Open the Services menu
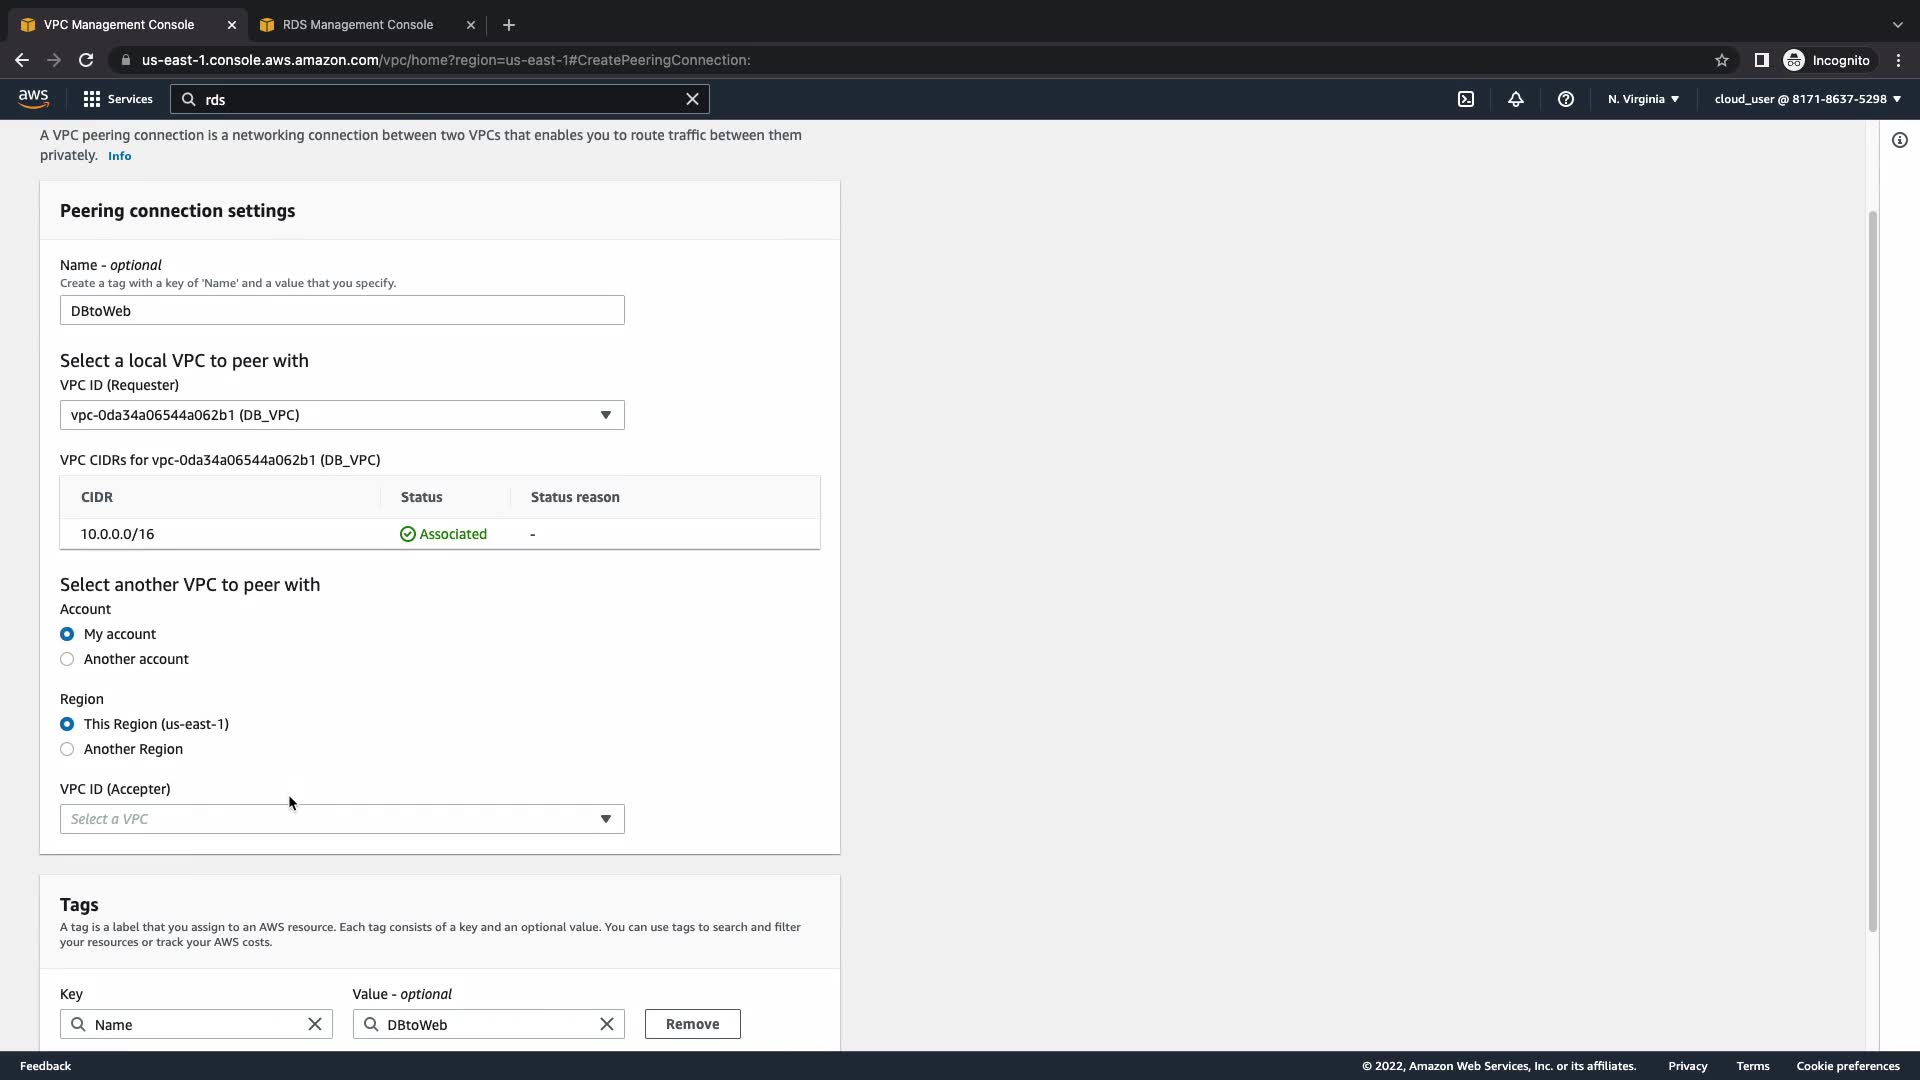 (x=118, y=99)
